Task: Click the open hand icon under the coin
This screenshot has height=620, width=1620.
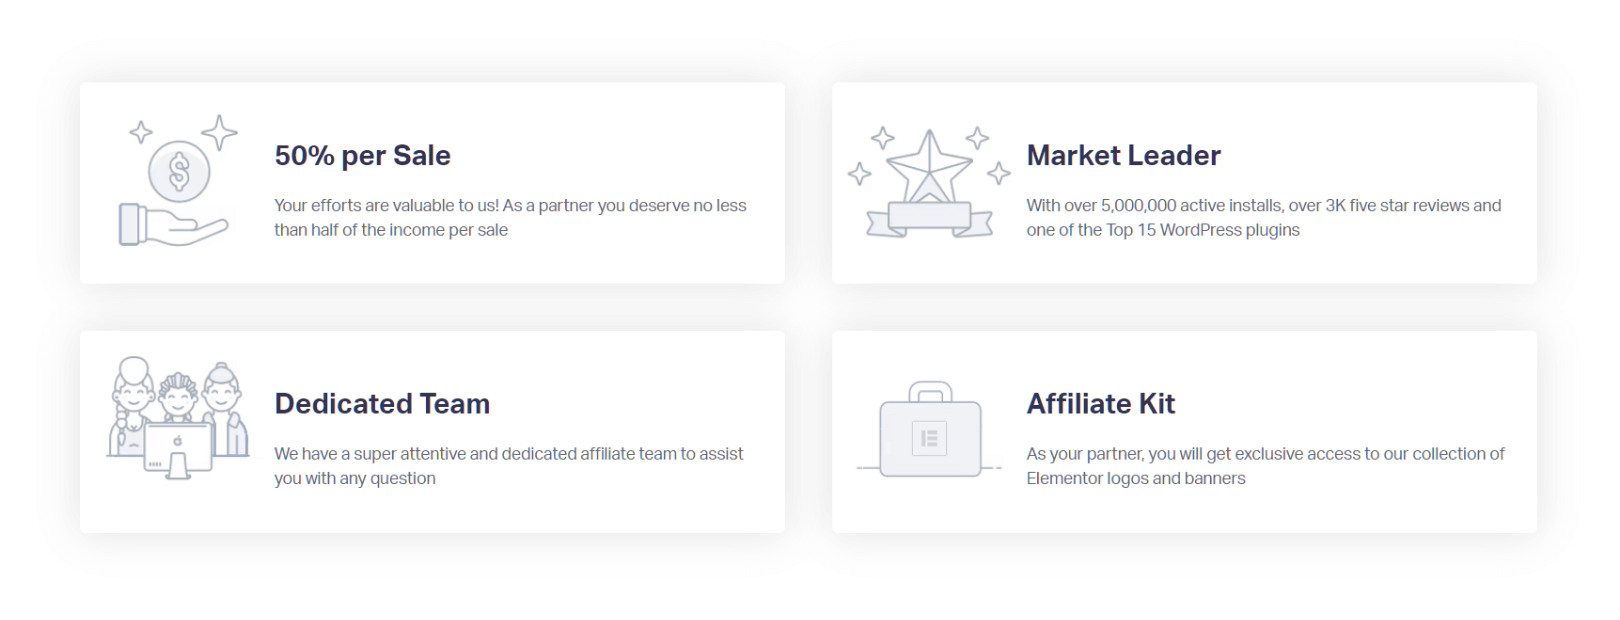Action: click(x=172, y=225)
